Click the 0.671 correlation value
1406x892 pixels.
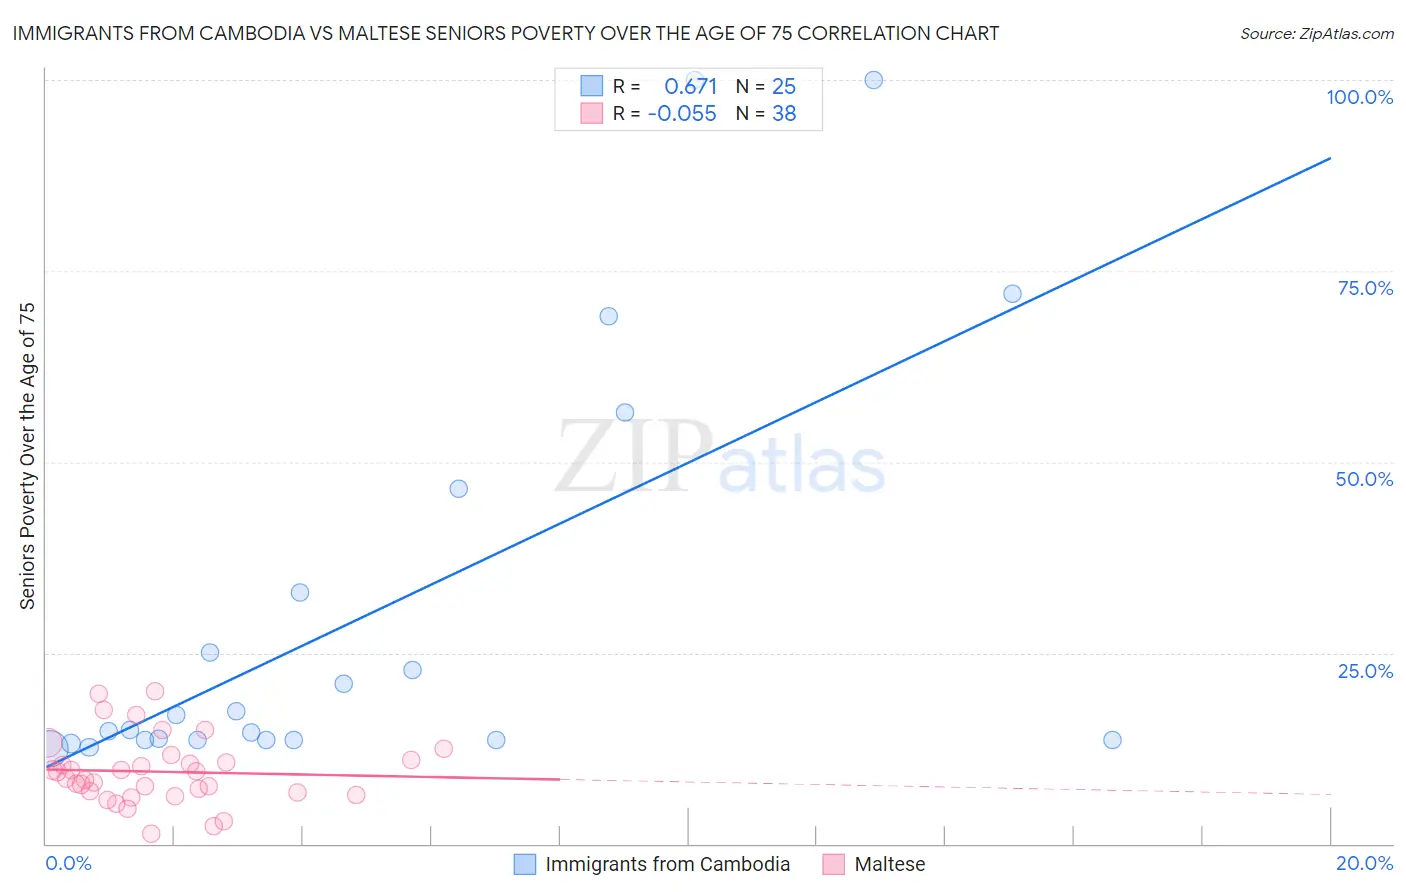[690, 86]
